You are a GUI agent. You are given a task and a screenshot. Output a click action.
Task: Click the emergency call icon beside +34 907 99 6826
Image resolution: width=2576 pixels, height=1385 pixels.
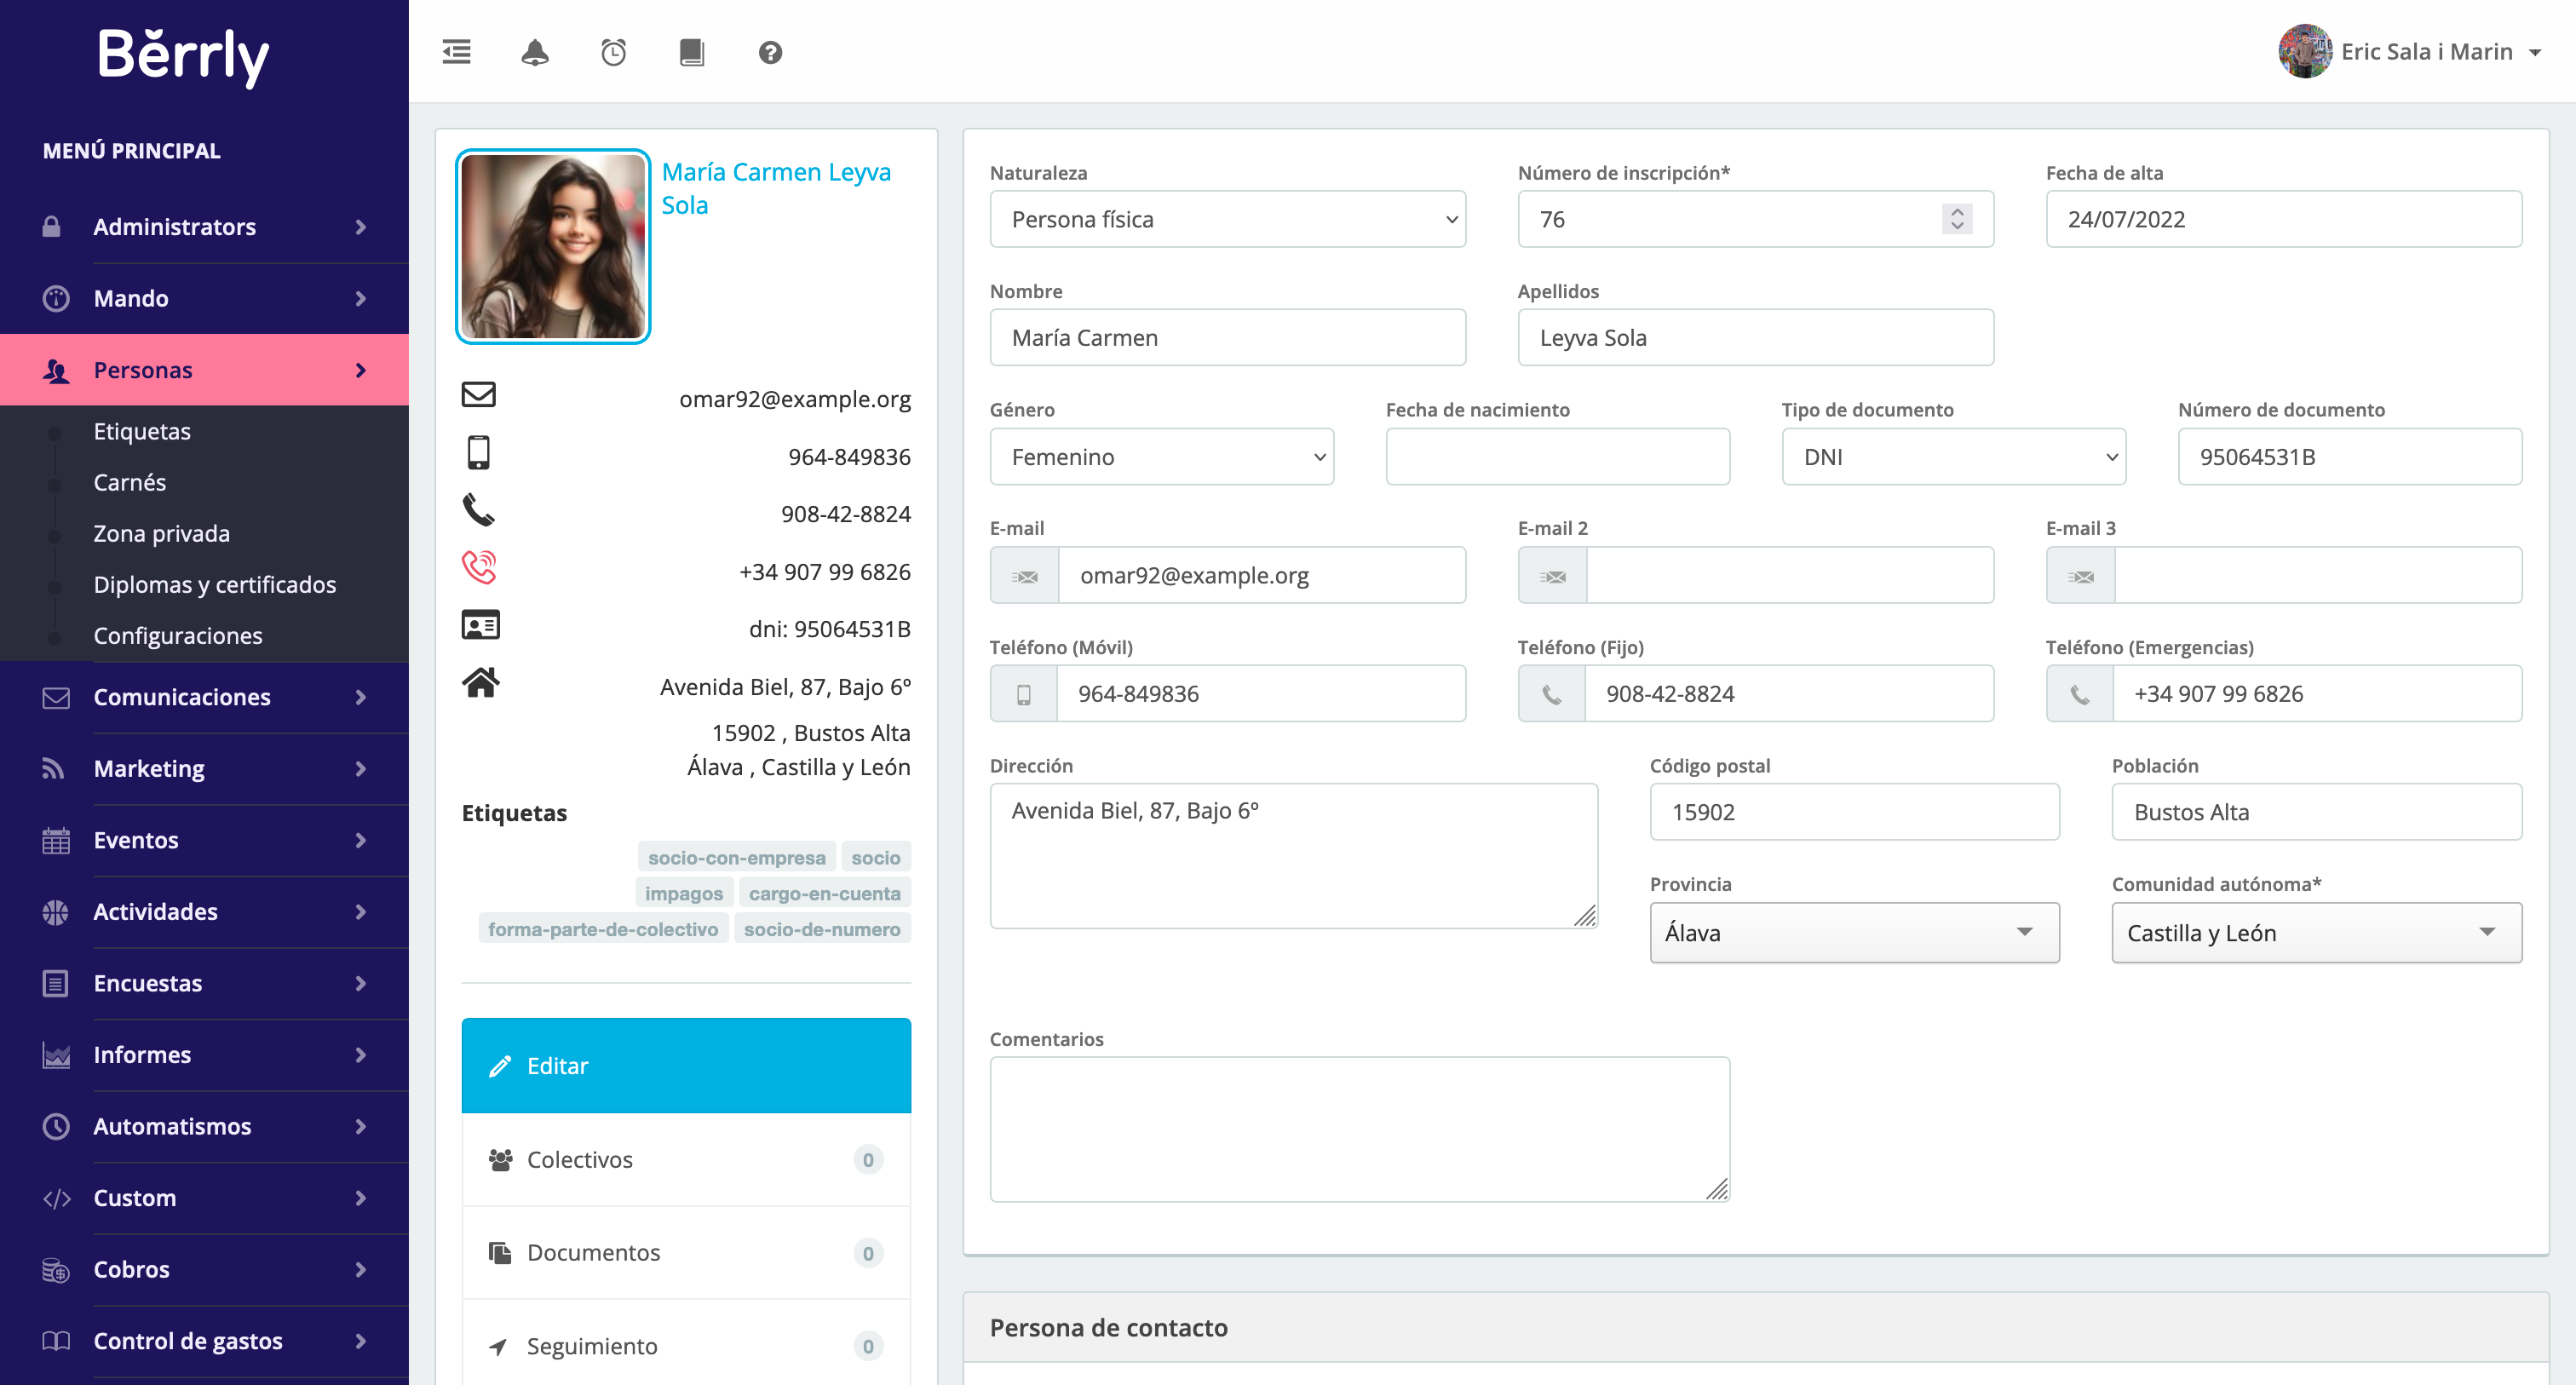coord(479,568)
